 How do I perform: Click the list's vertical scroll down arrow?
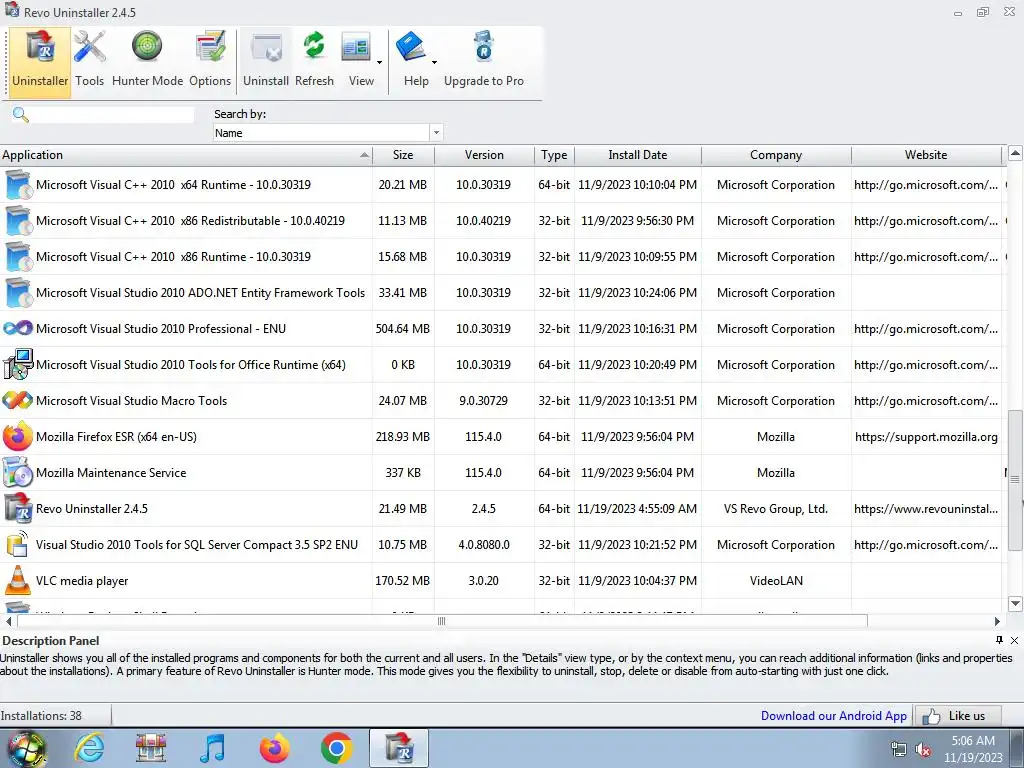(x=1015, y=603)
